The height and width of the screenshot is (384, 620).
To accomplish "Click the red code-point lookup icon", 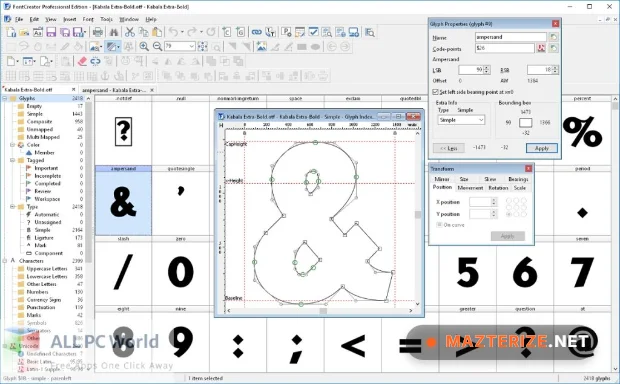I will (x=541, y=48).
